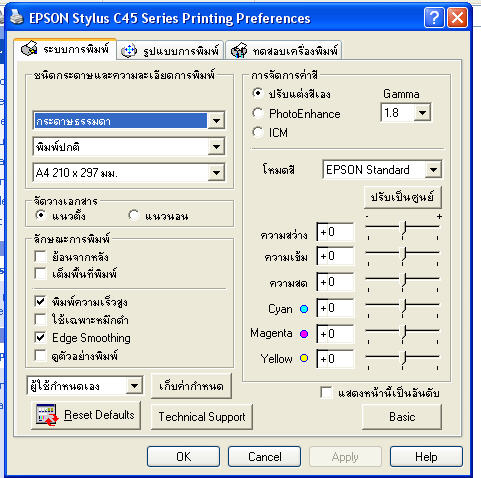
Task: Click the magenta color dot icon
Action: pos(304,334)
